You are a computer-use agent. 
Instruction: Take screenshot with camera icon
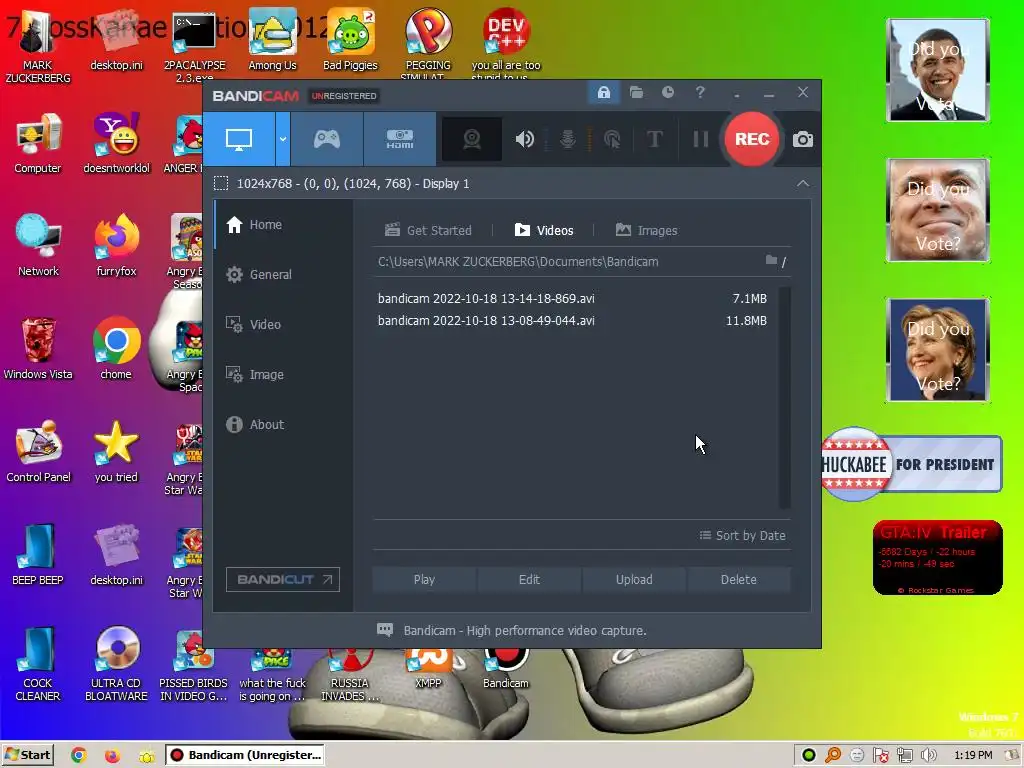pos(803,139)
